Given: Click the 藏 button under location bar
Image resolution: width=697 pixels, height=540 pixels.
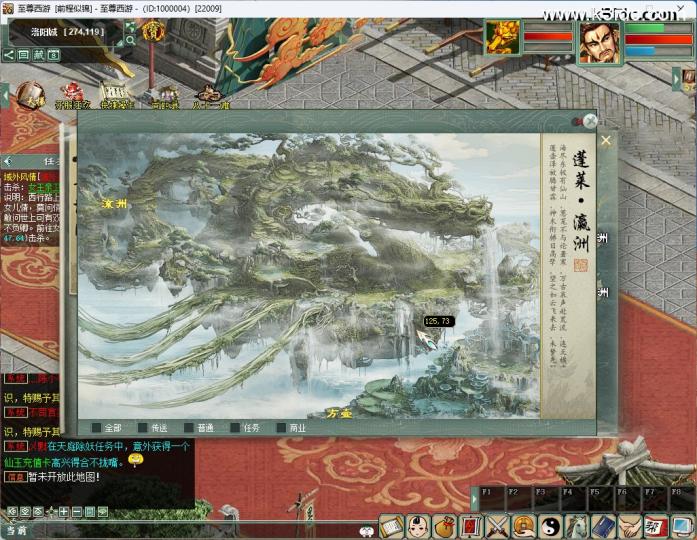Looking at the screenshot, I should click(39, 55).
